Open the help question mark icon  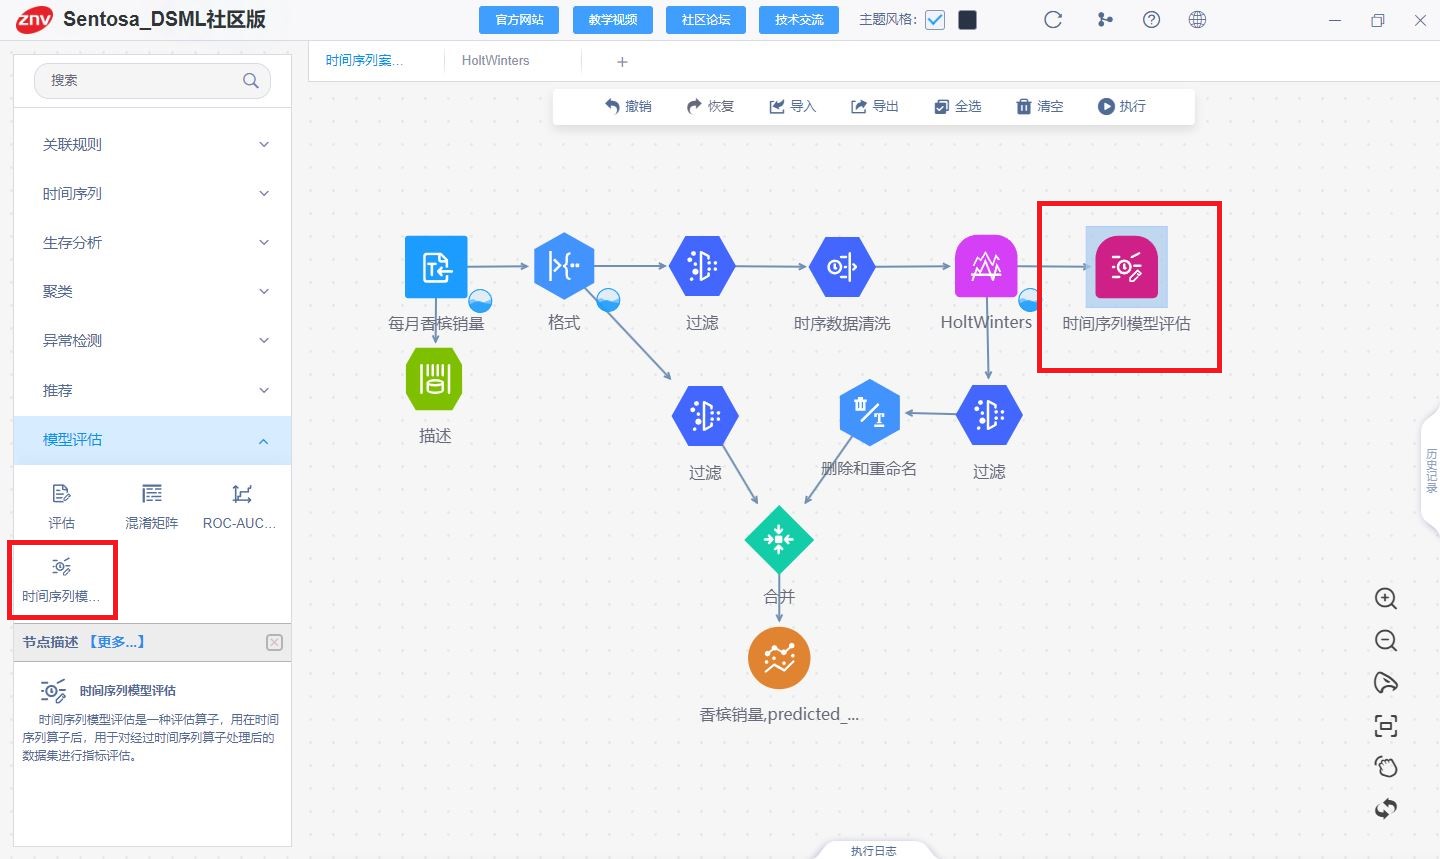1152,20
